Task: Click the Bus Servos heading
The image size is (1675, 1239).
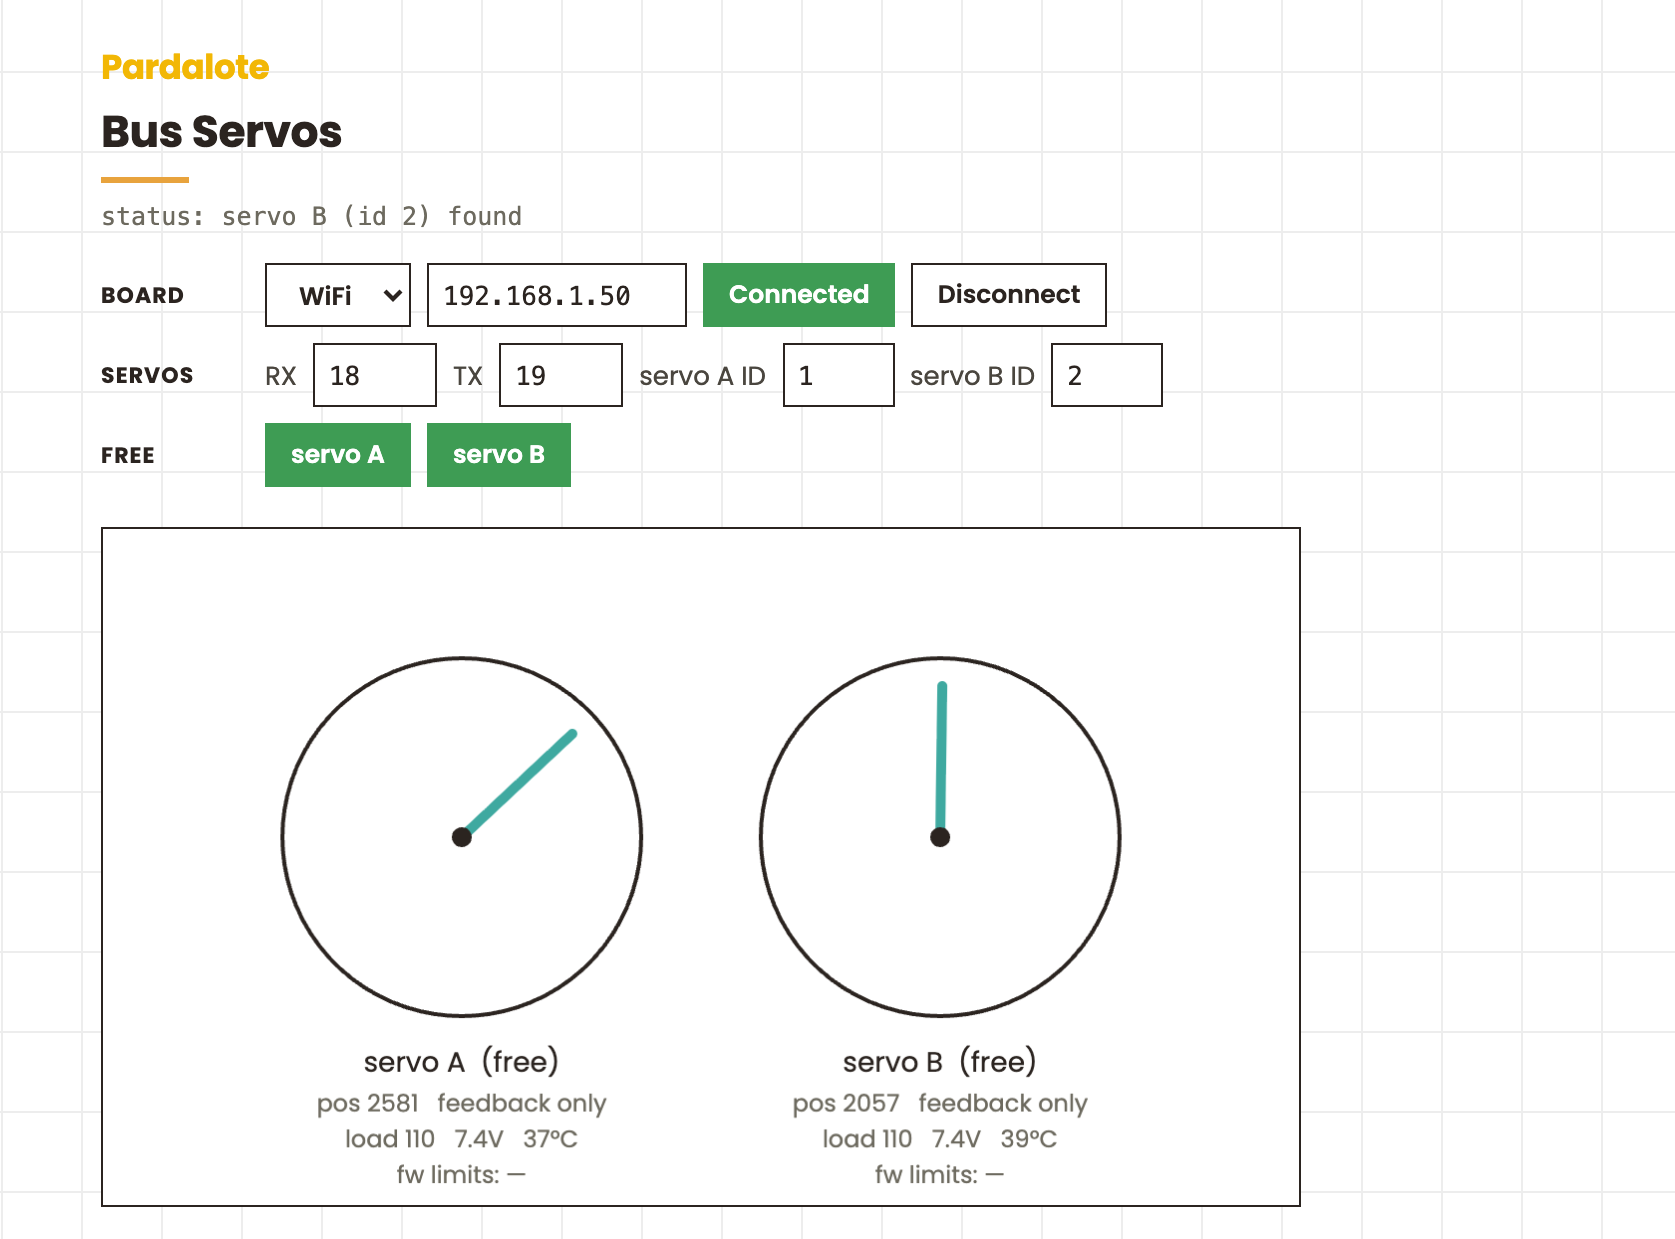Action: (x=221, y=131)
